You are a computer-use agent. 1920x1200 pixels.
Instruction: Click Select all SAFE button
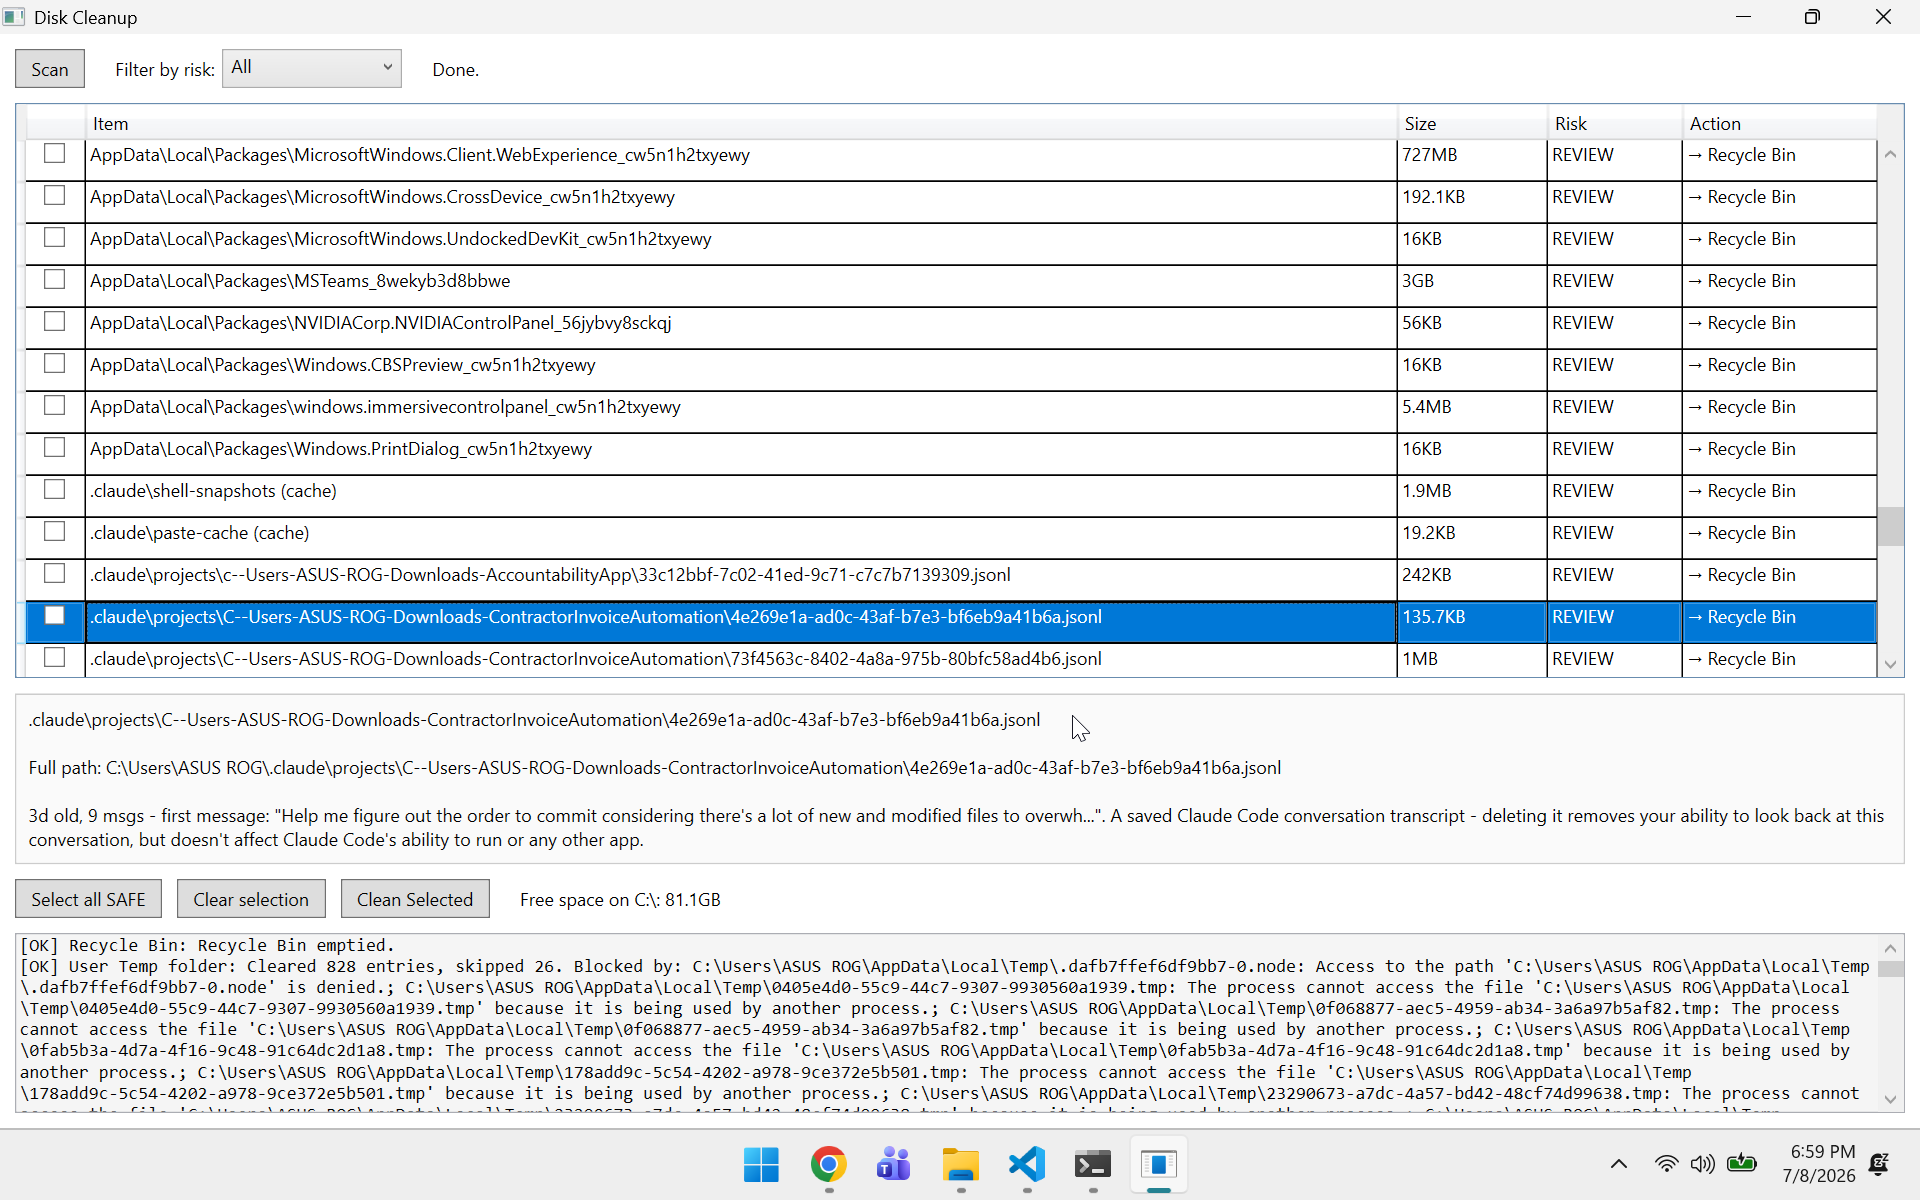coord(88,899)
